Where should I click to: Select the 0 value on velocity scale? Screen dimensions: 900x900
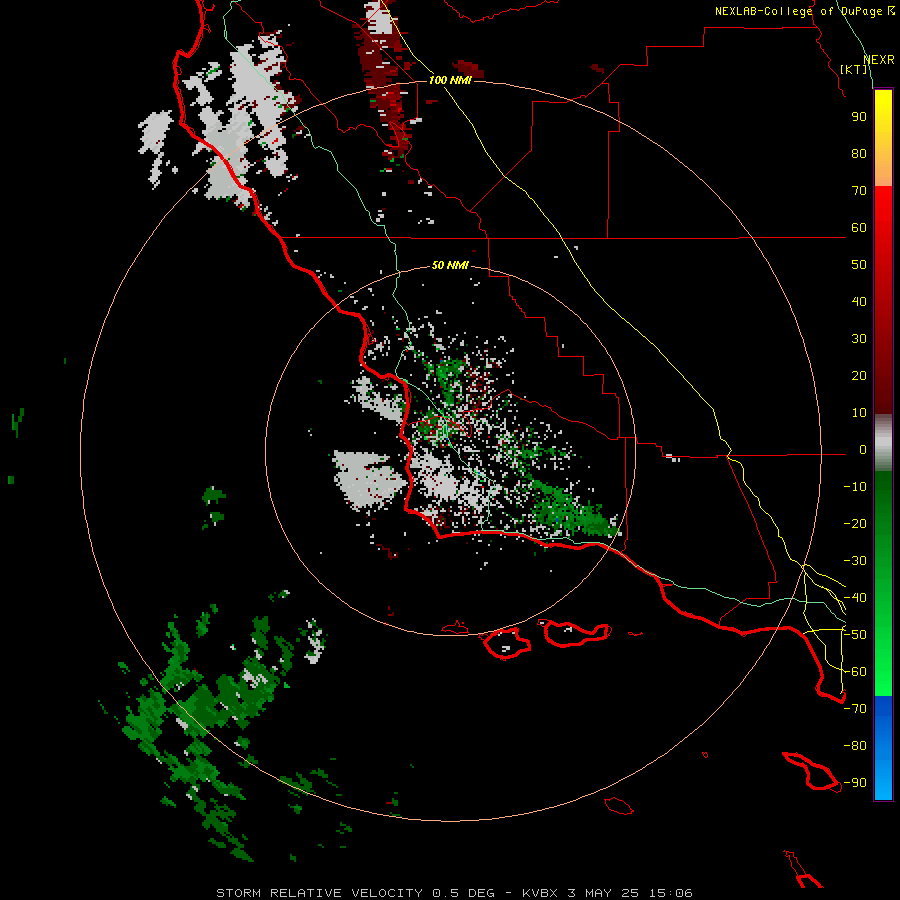click(x=863, y=449)
